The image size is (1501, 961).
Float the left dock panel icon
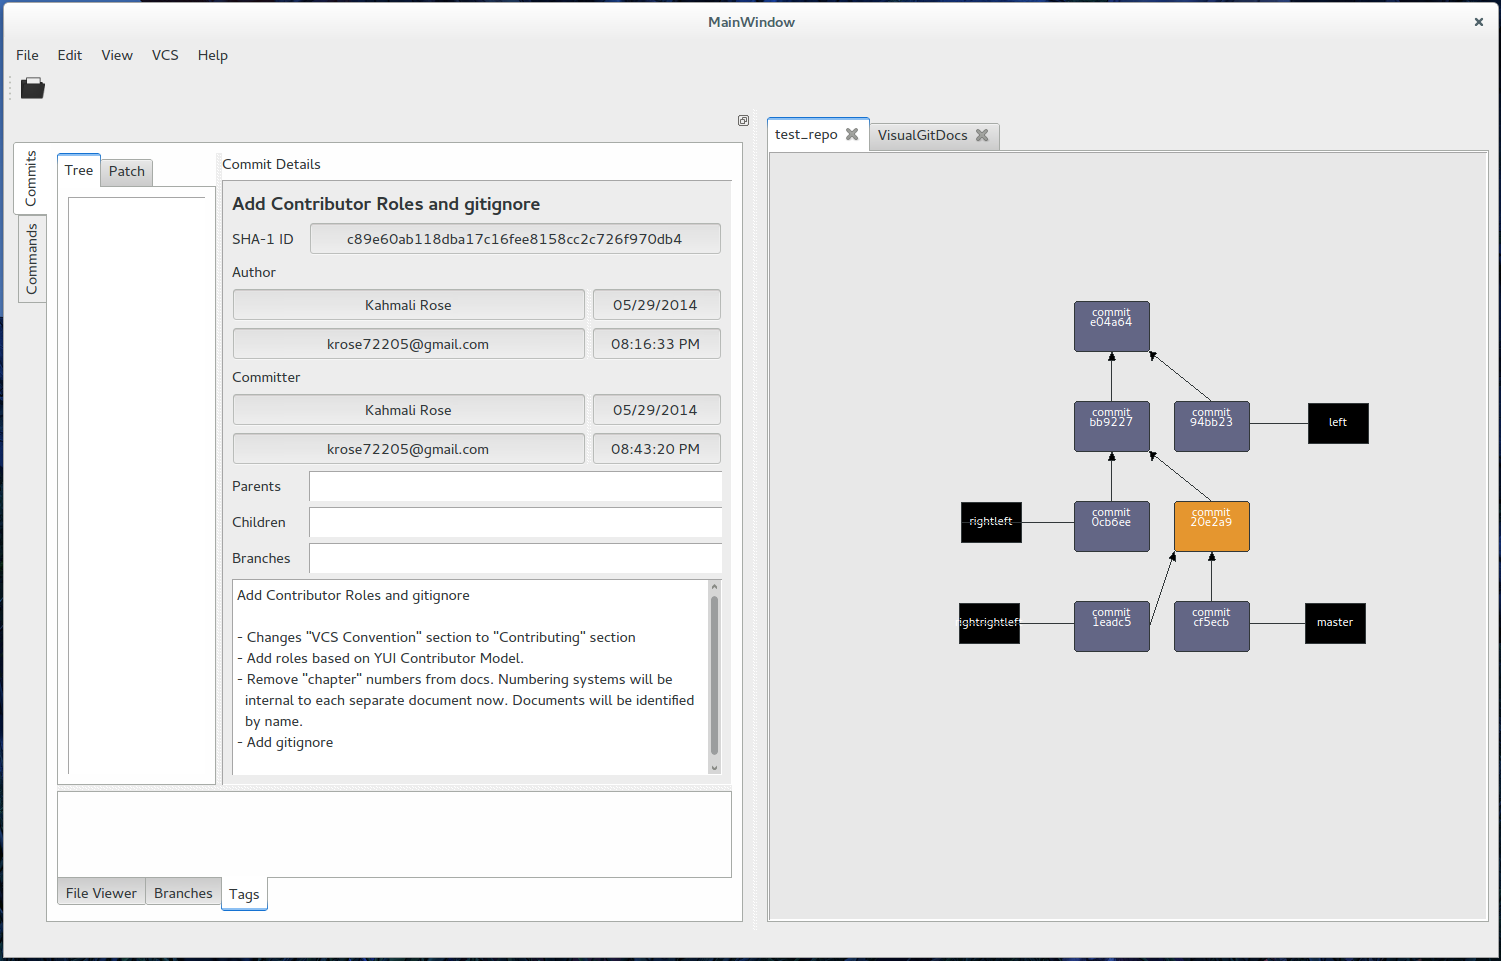(743, 120)
